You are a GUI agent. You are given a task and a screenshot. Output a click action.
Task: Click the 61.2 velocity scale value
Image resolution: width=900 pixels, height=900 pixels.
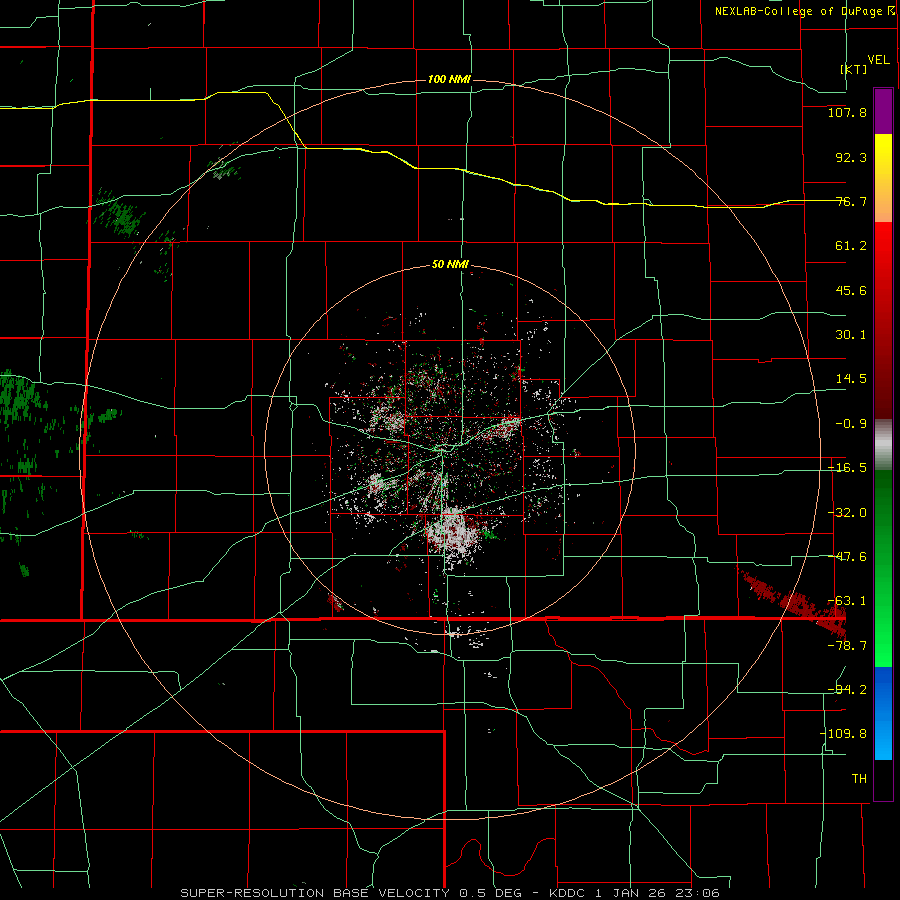[851, 246]
